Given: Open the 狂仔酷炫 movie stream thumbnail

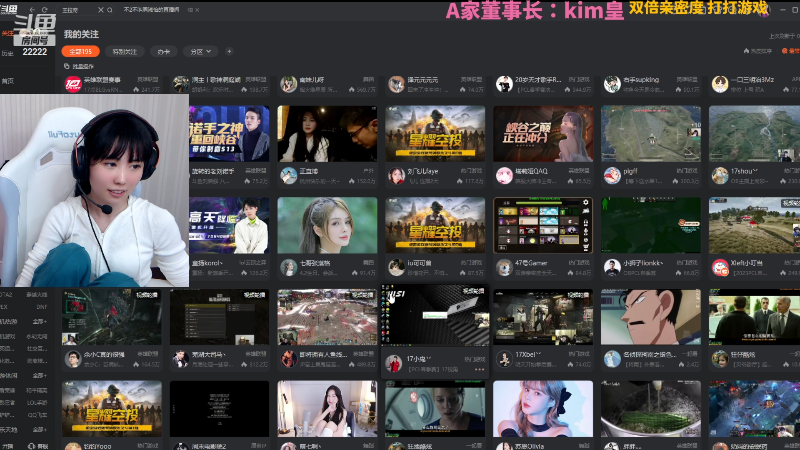Looking at the screenshot, I should [x=755, y=317].
